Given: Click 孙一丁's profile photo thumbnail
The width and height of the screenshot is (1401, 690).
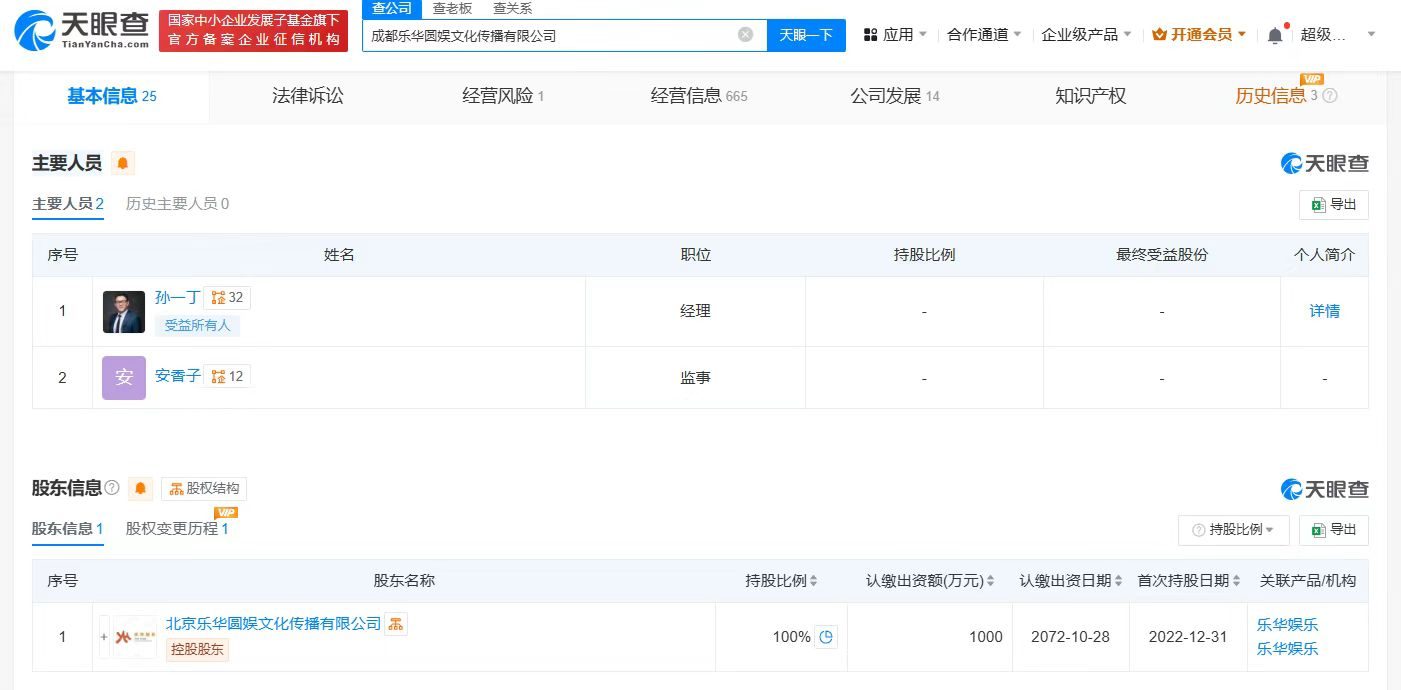Looking at the screenshot, I should click(123, 311).
